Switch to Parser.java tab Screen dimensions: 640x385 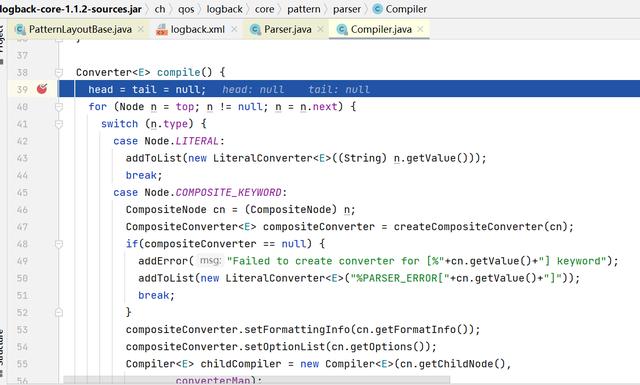point(287,29)
